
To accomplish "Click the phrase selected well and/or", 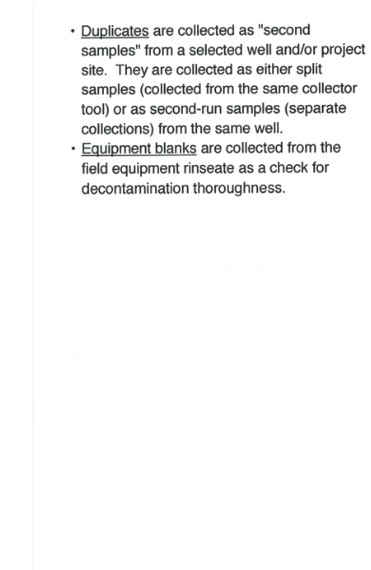I will 253,50.
